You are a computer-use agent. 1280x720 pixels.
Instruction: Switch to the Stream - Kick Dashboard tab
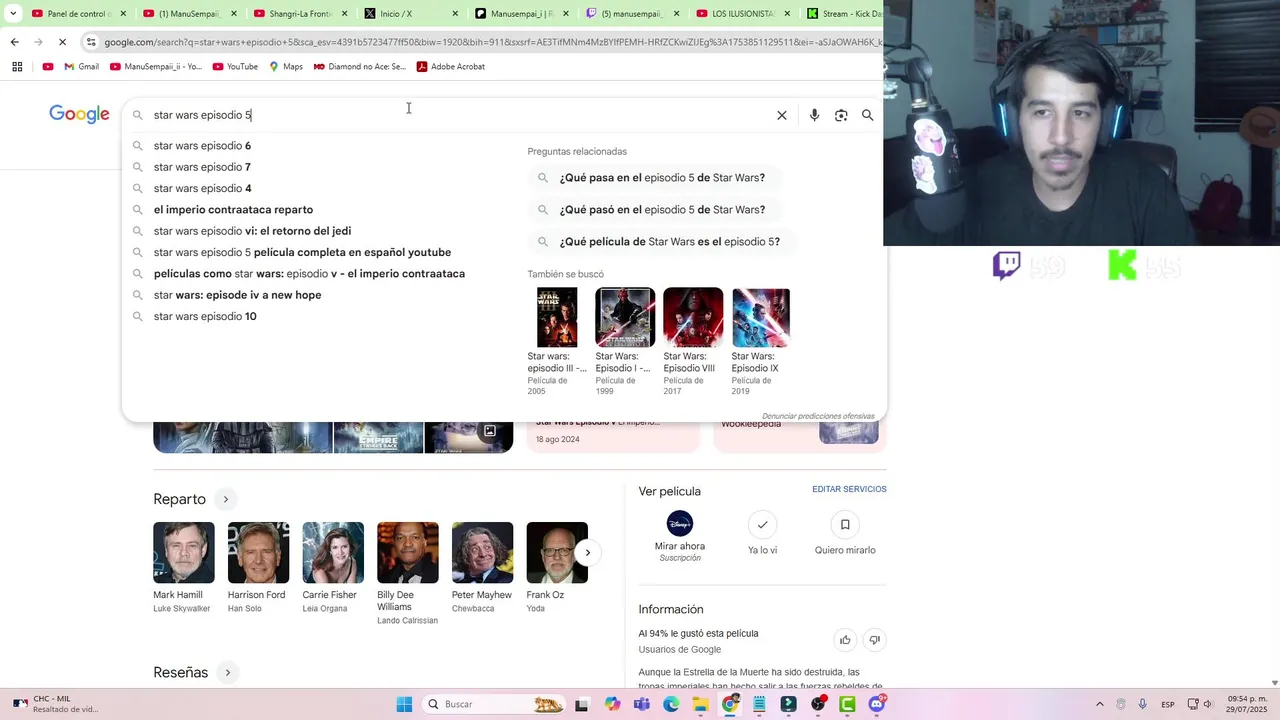pos(842,14)
